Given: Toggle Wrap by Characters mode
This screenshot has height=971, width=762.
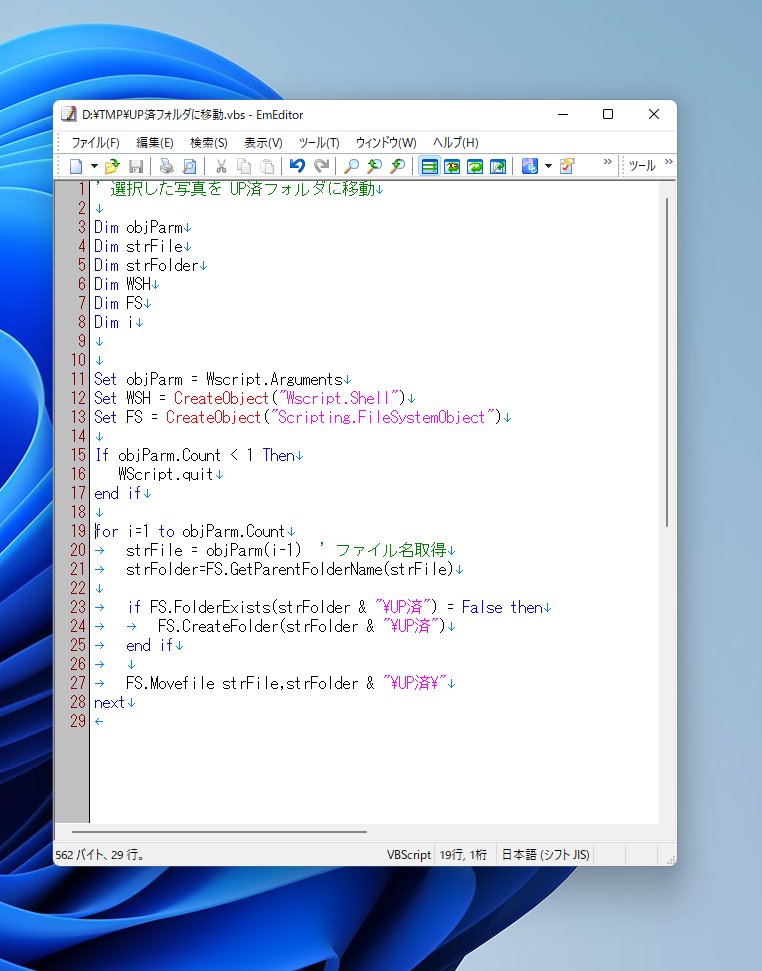Looking at the screenshot, I should pyautogui.click(x=452, y=166).
